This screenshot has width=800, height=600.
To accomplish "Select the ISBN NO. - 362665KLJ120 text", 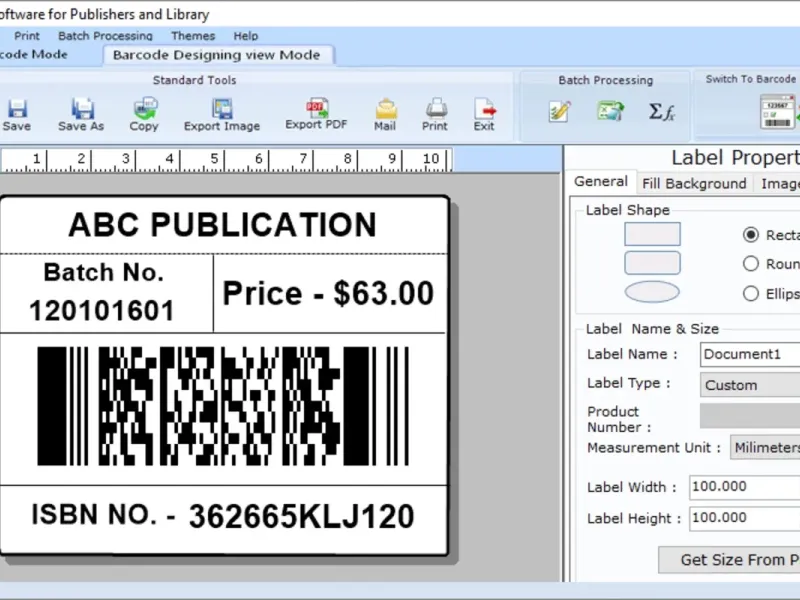I will 223,516.
